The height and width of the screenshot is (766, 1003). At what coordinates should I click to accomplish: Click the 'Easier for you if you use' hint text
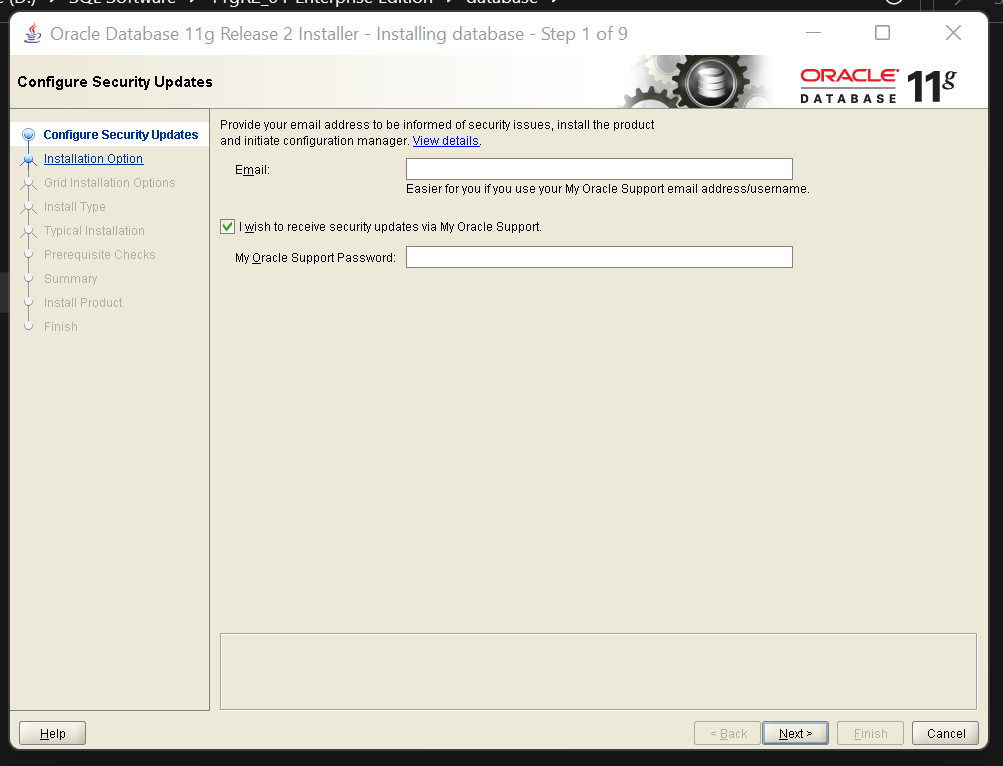pos(608,189)
